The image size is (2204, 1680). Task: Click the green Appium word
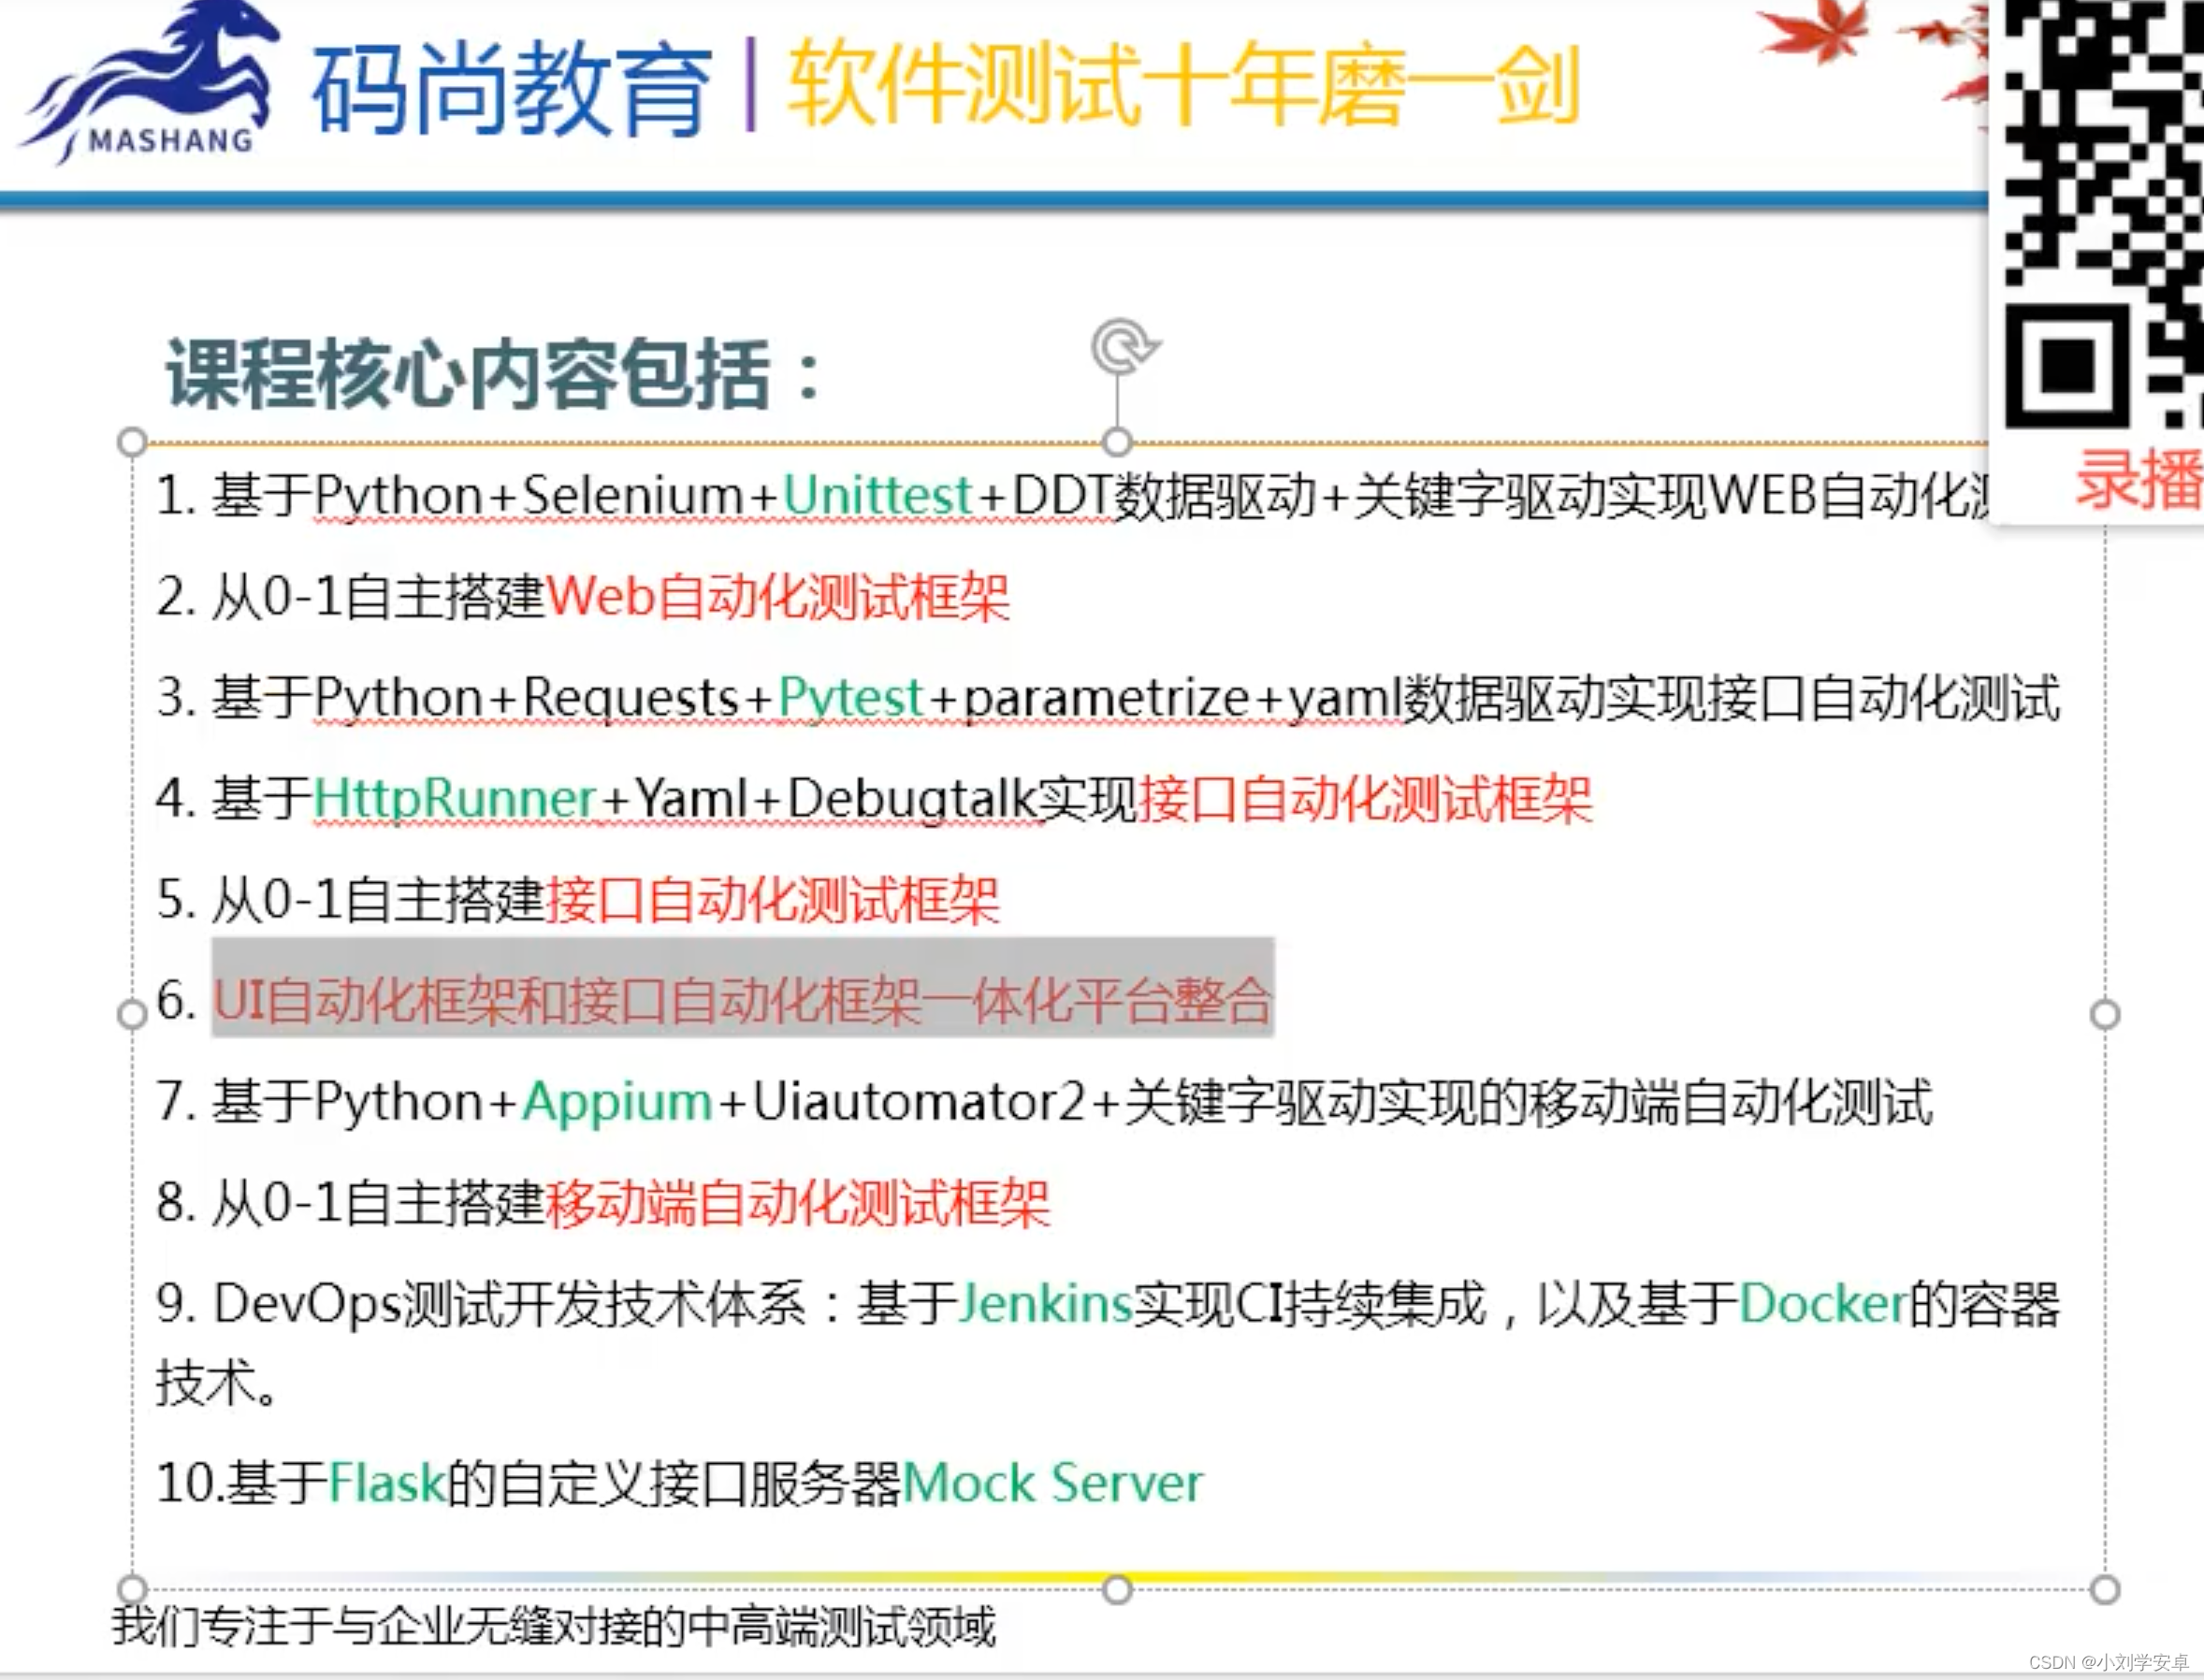click(616, 1102)
